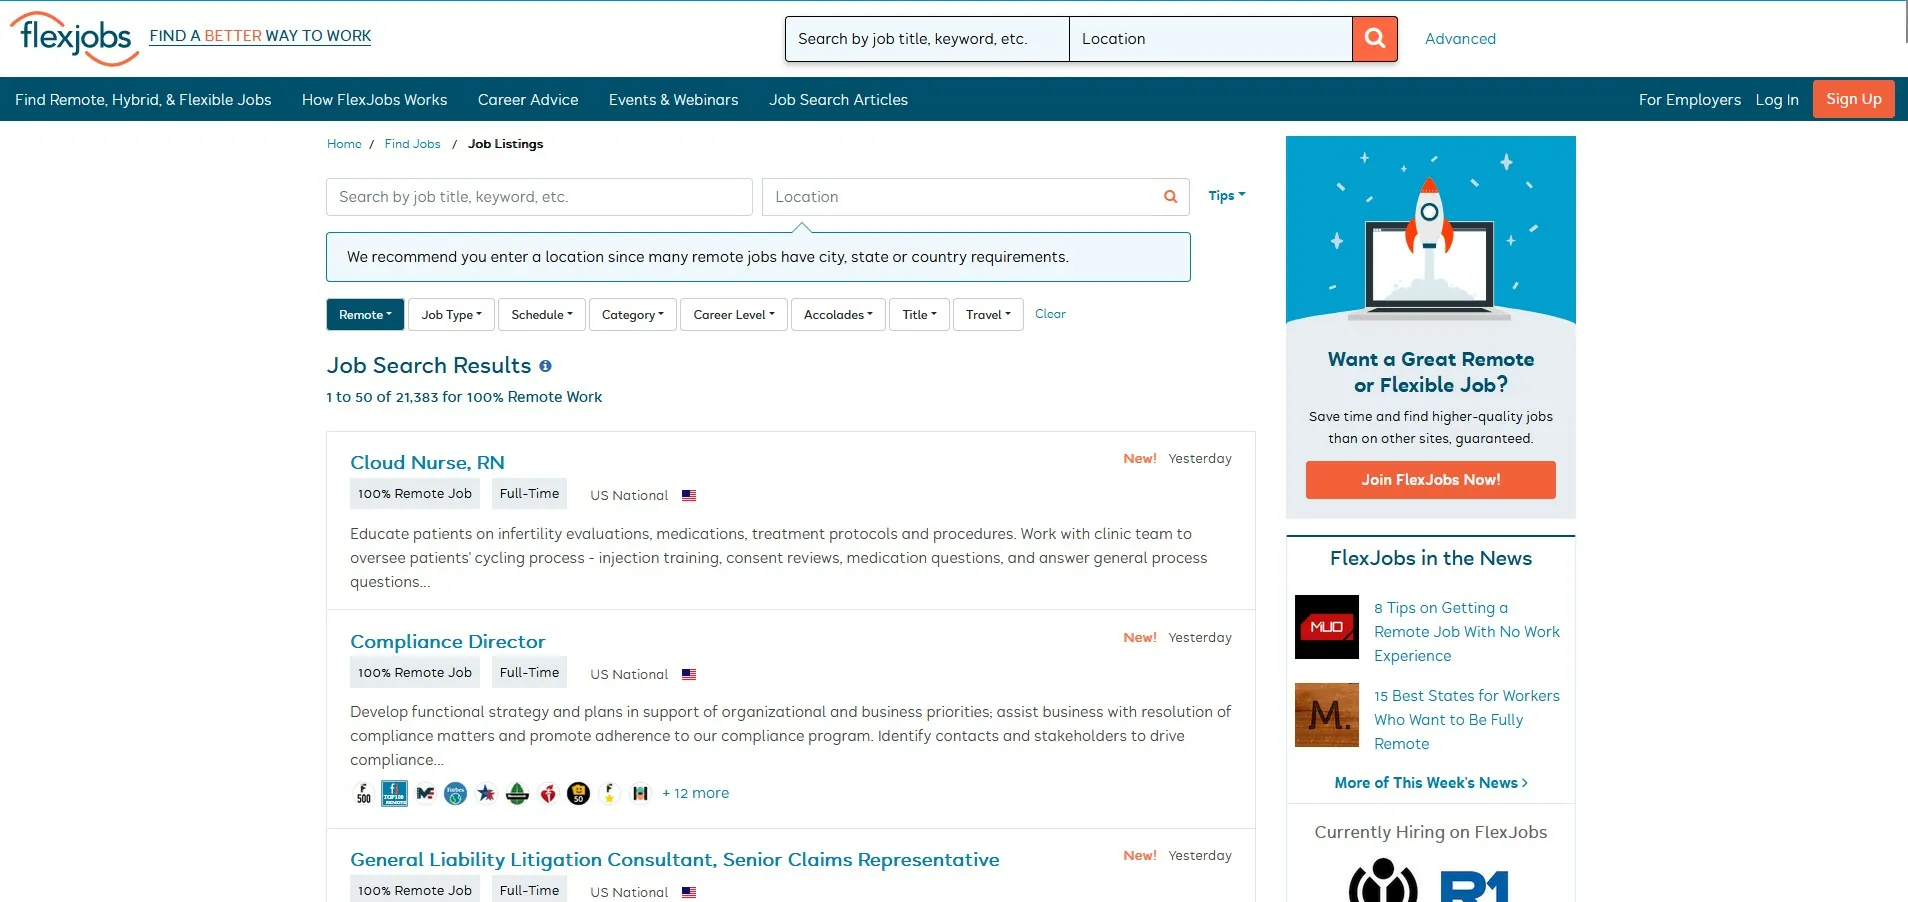Open the Career Level dropdown
Screen dimensions: 1908x902
click(734, 315)
